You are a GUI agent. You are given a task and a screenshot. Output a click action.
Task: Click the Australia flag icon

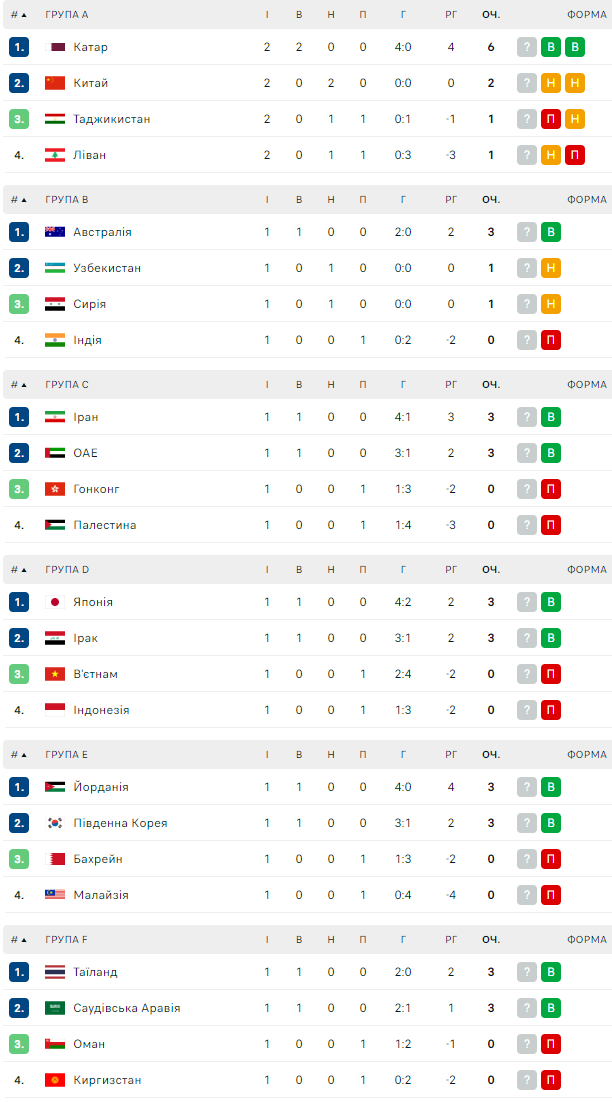pyautogui.click(x=55, y=232)
